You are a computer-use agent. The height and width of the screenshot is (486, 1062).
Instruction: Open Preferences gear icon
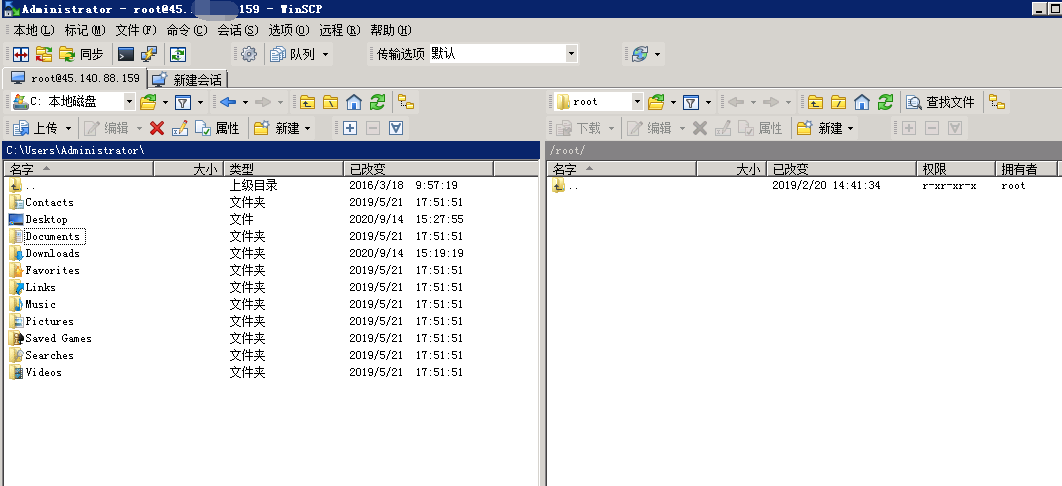(249, 54)
